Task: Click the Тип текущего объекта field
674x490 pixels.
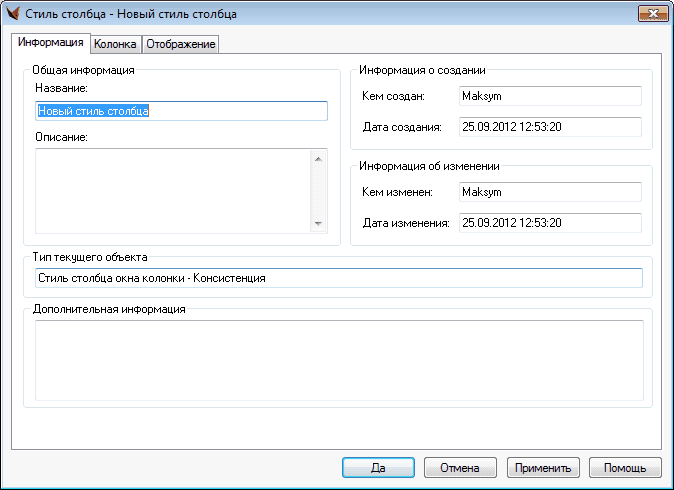Action: coord(338,278)
